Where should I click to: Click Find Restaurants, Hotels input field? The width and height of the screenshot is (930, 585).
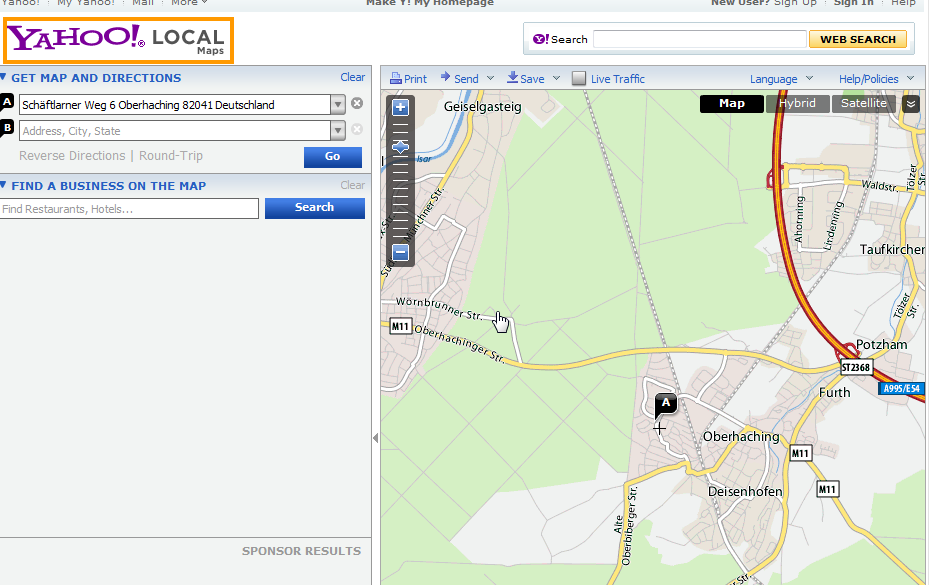(x=129, y=209)
